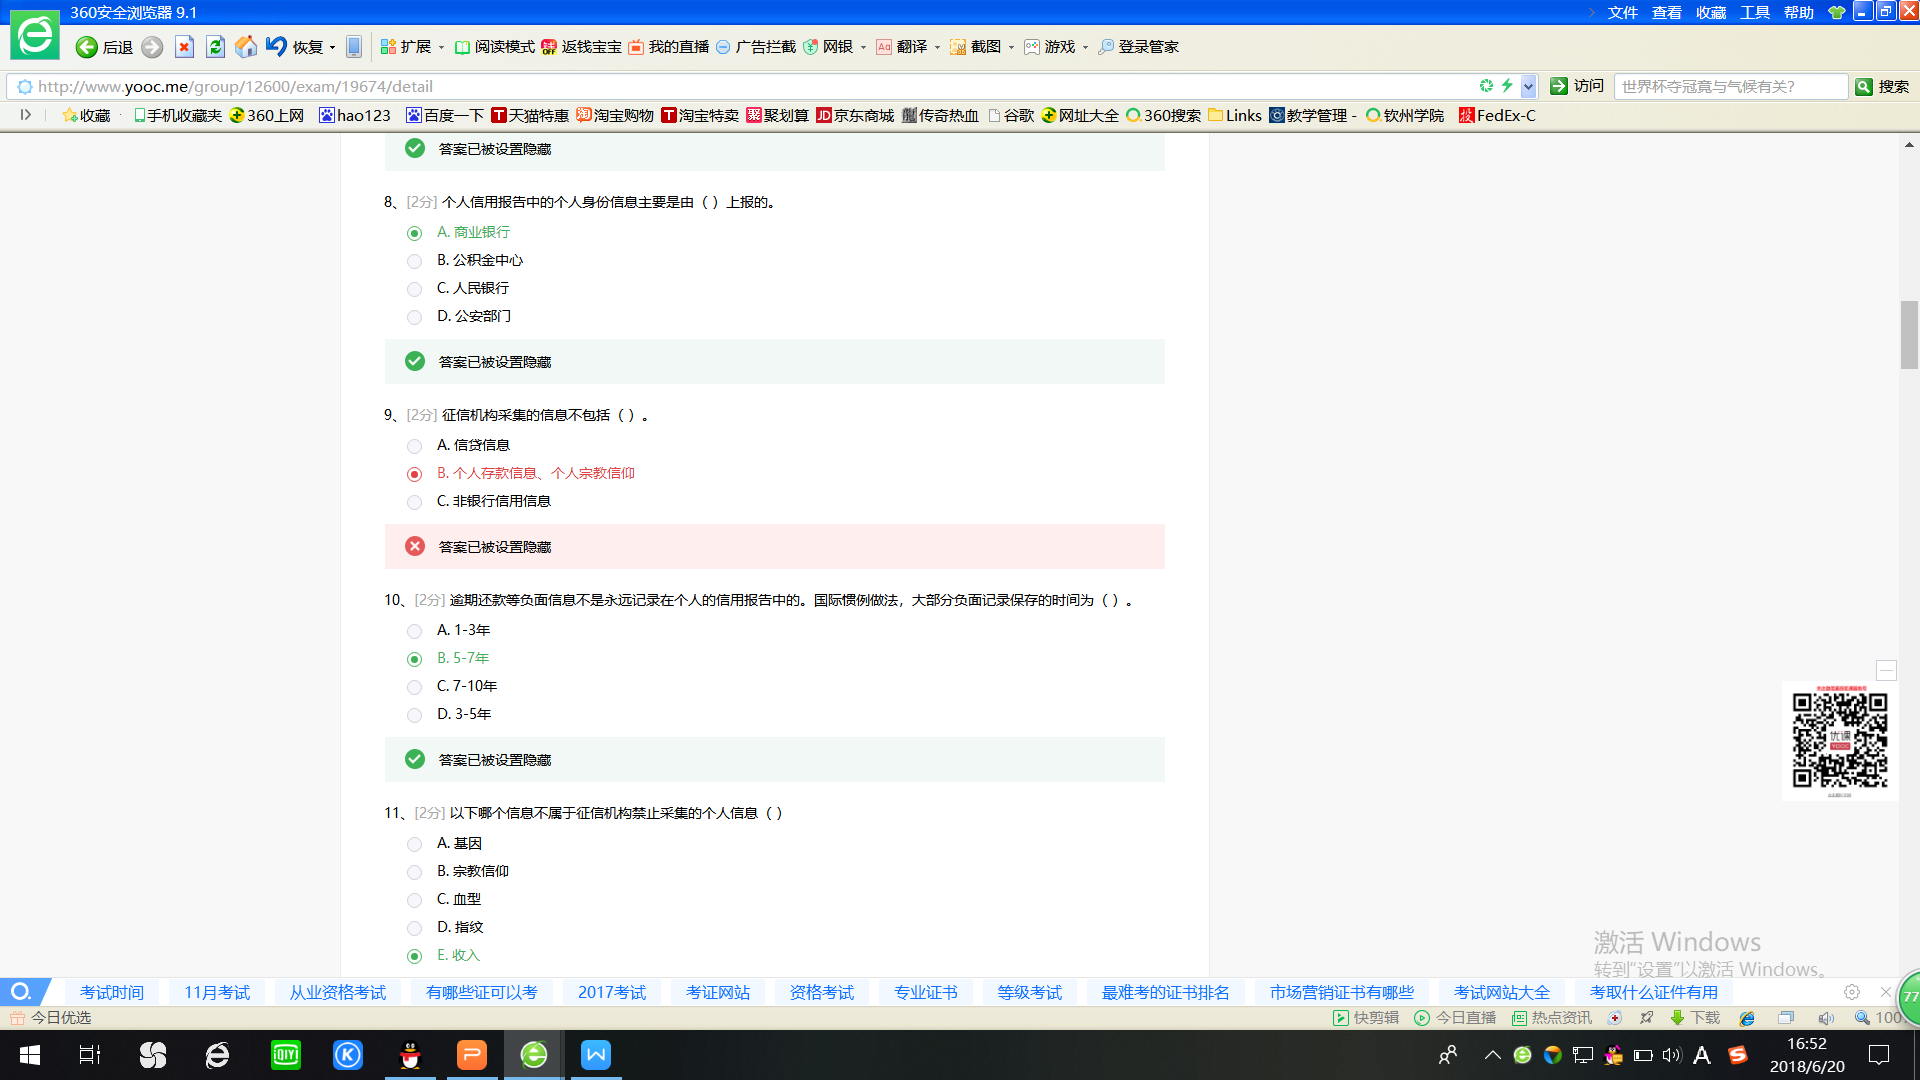The image size is (1920, 1080).
Task: Open the 工具 menu
Action: click(x=1755, y=12)
